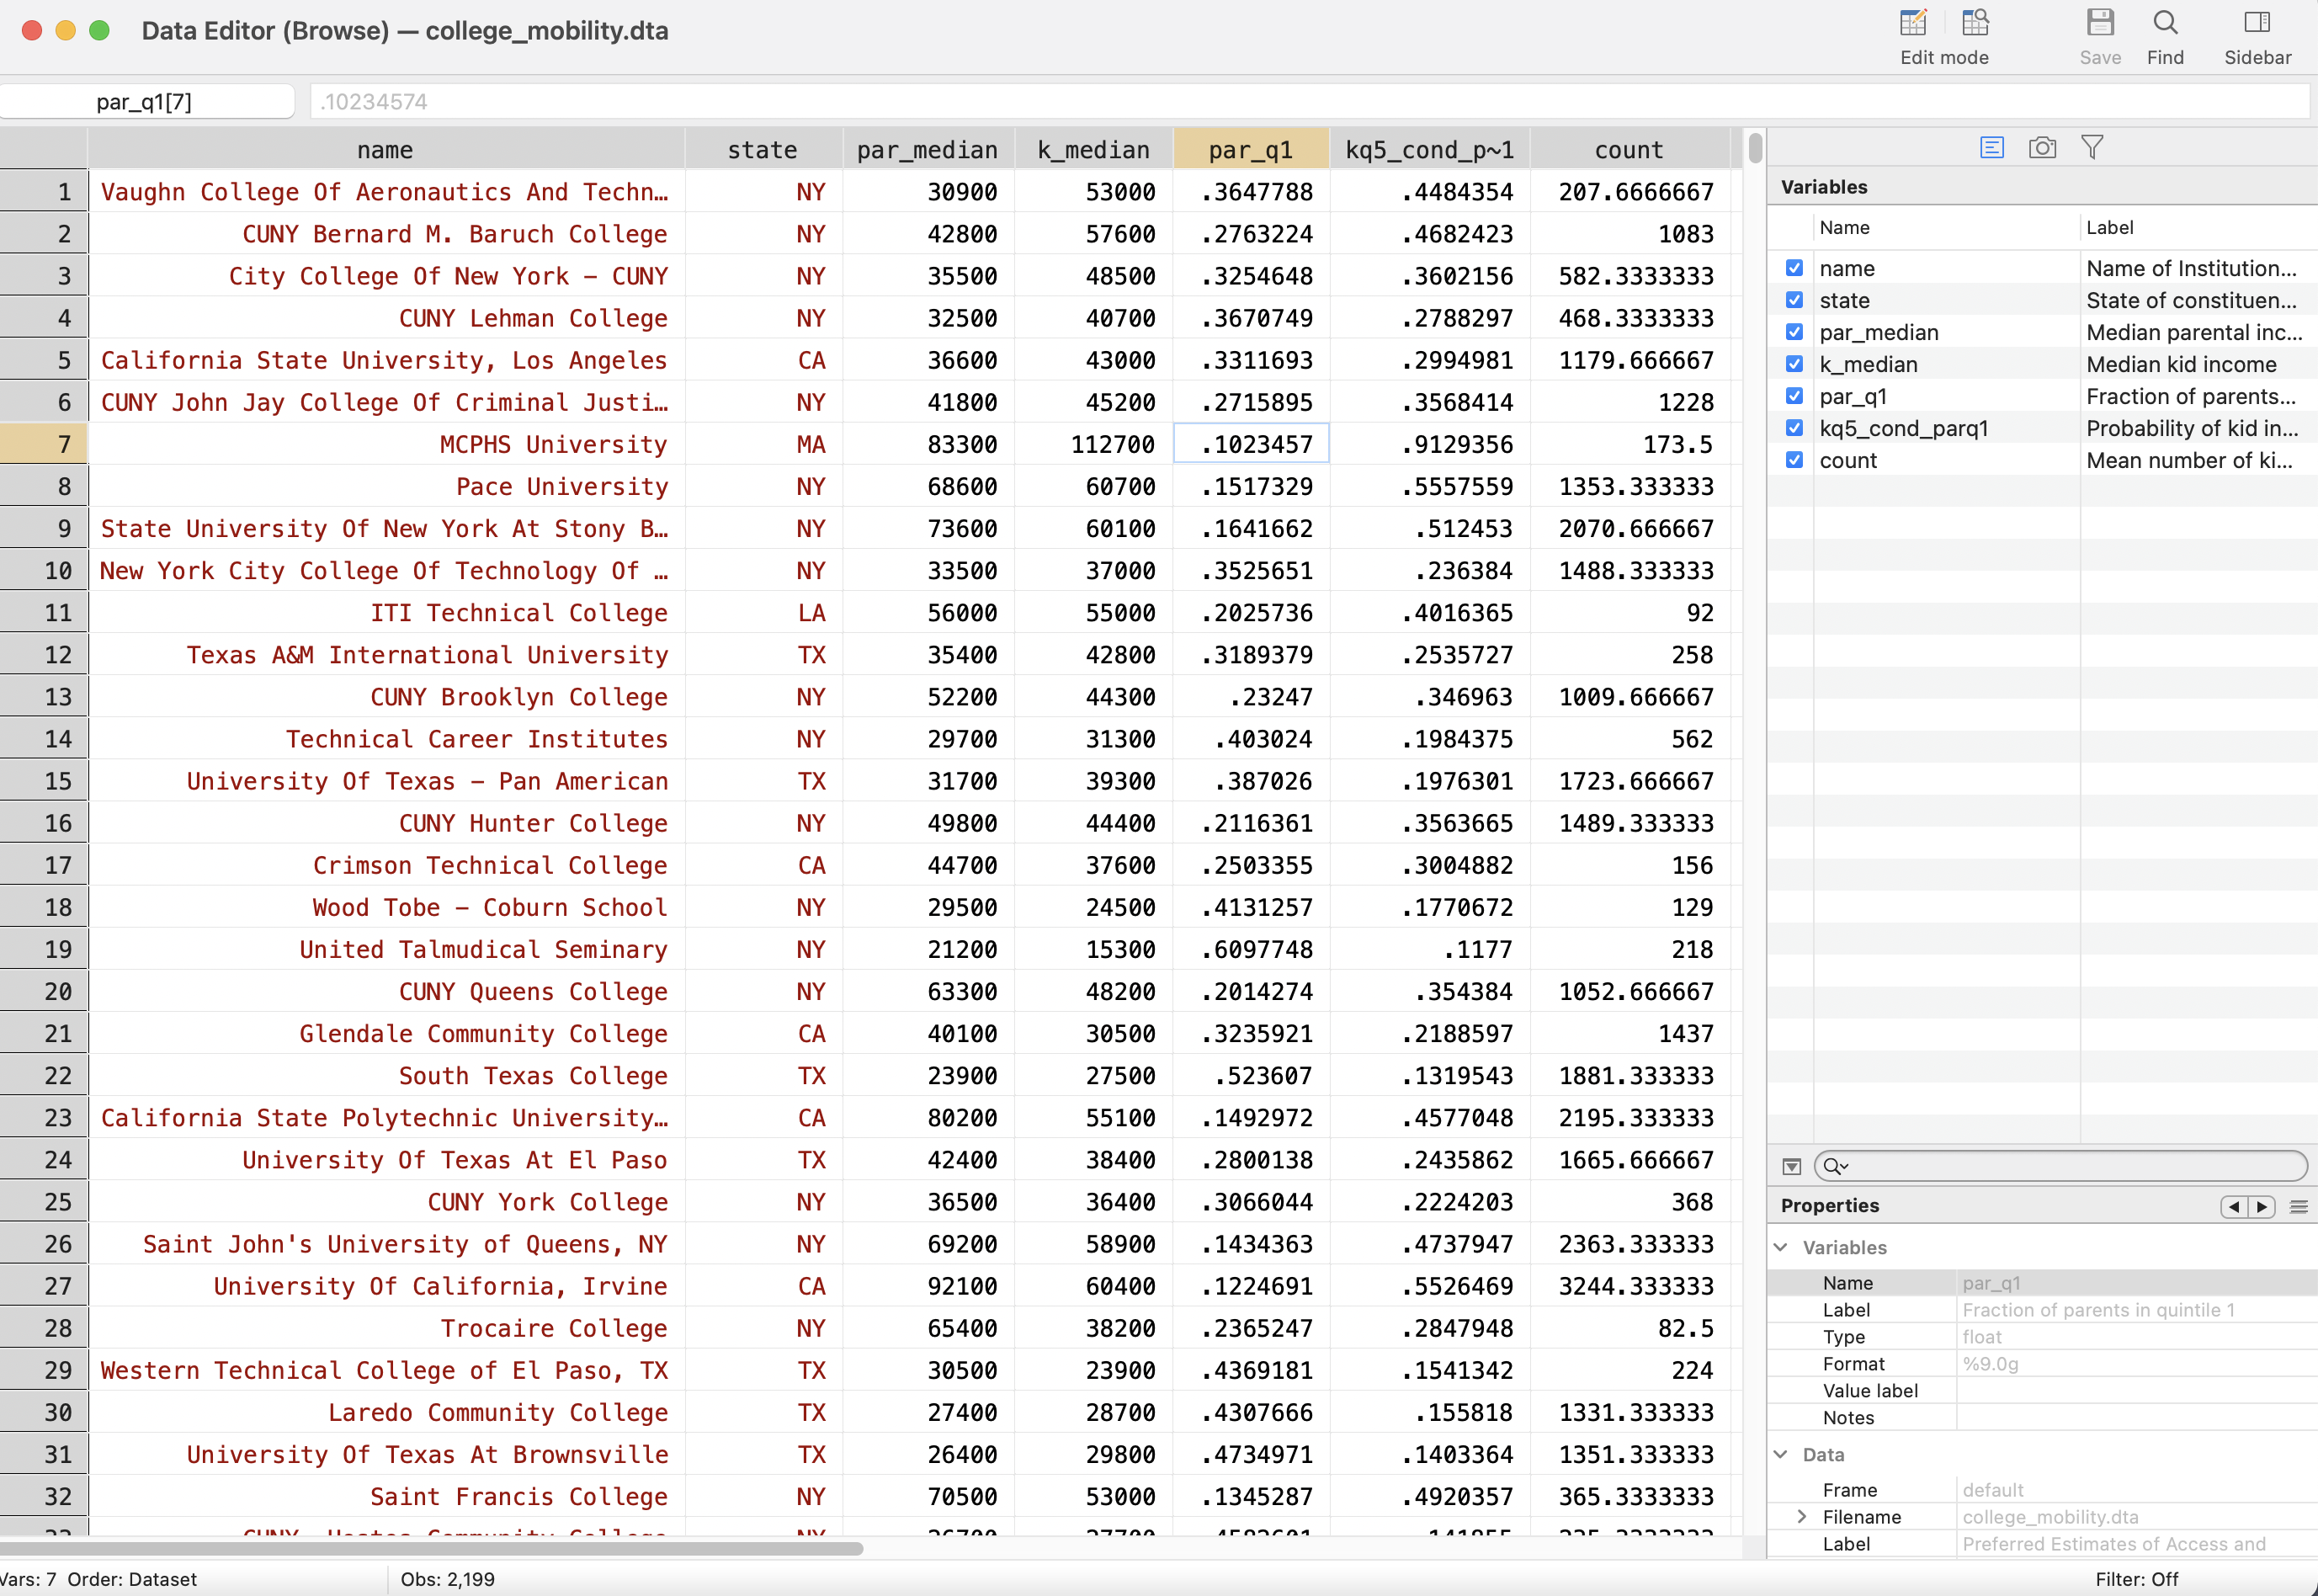Click Obs: 2,199 in status bar

(448, 1579)
